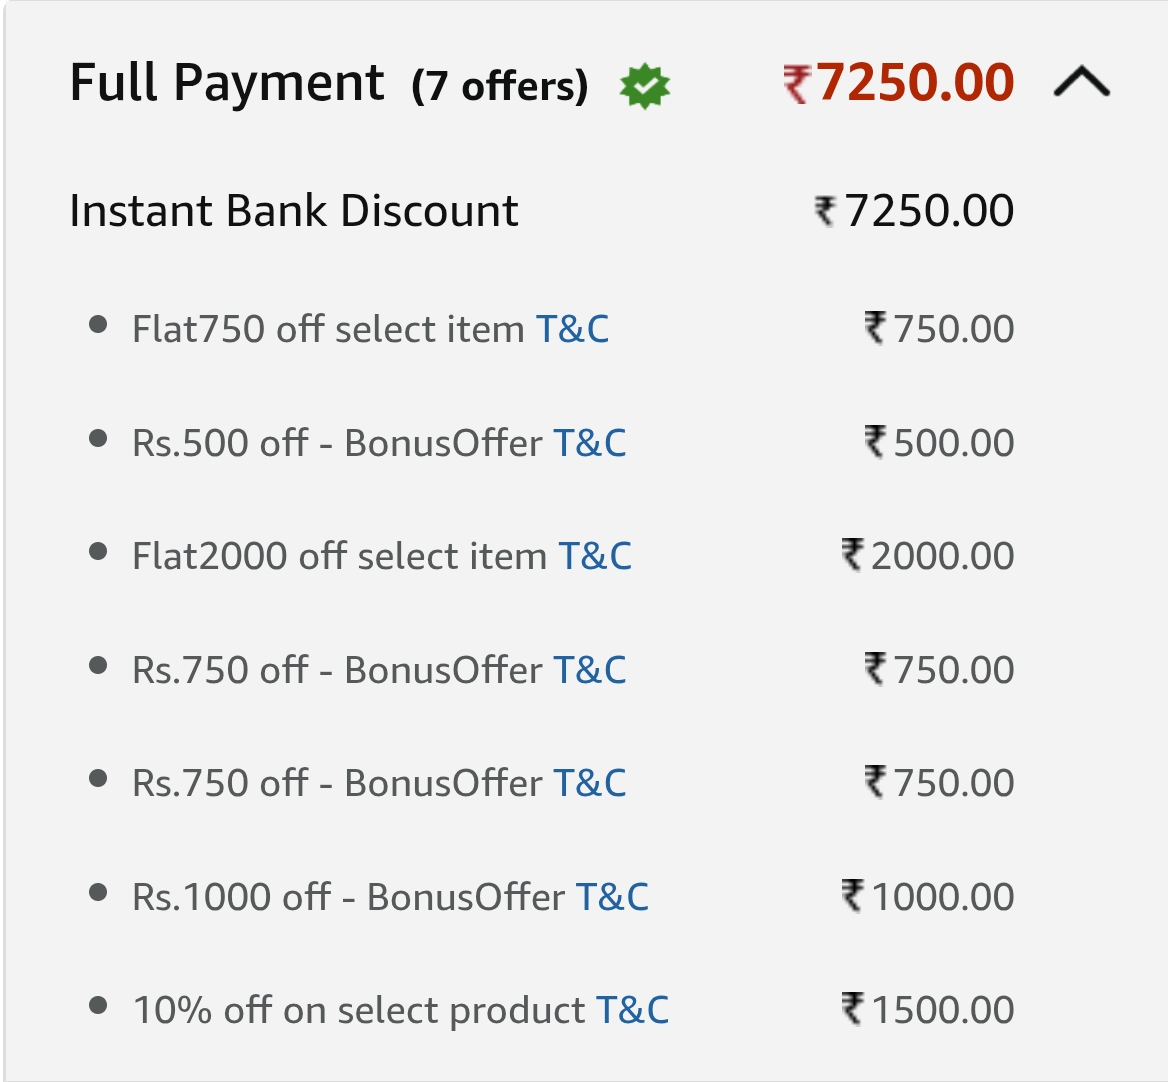Click the ₹2000.00 discount amount

[x=928, y=556]
